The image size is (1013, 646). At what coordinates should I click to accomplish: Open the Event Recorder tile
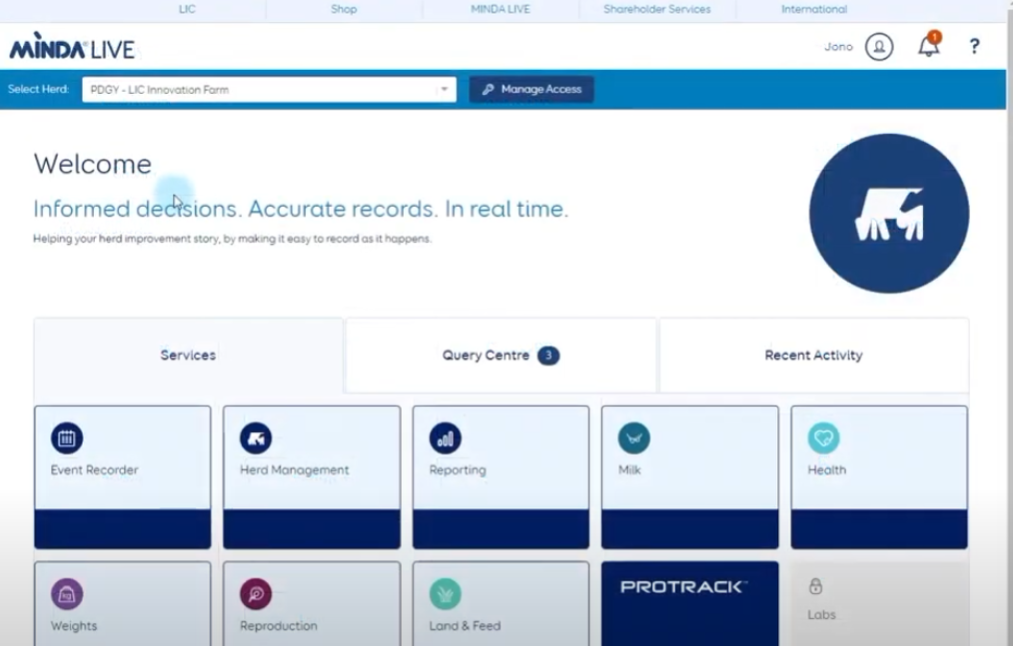[123, 477]
